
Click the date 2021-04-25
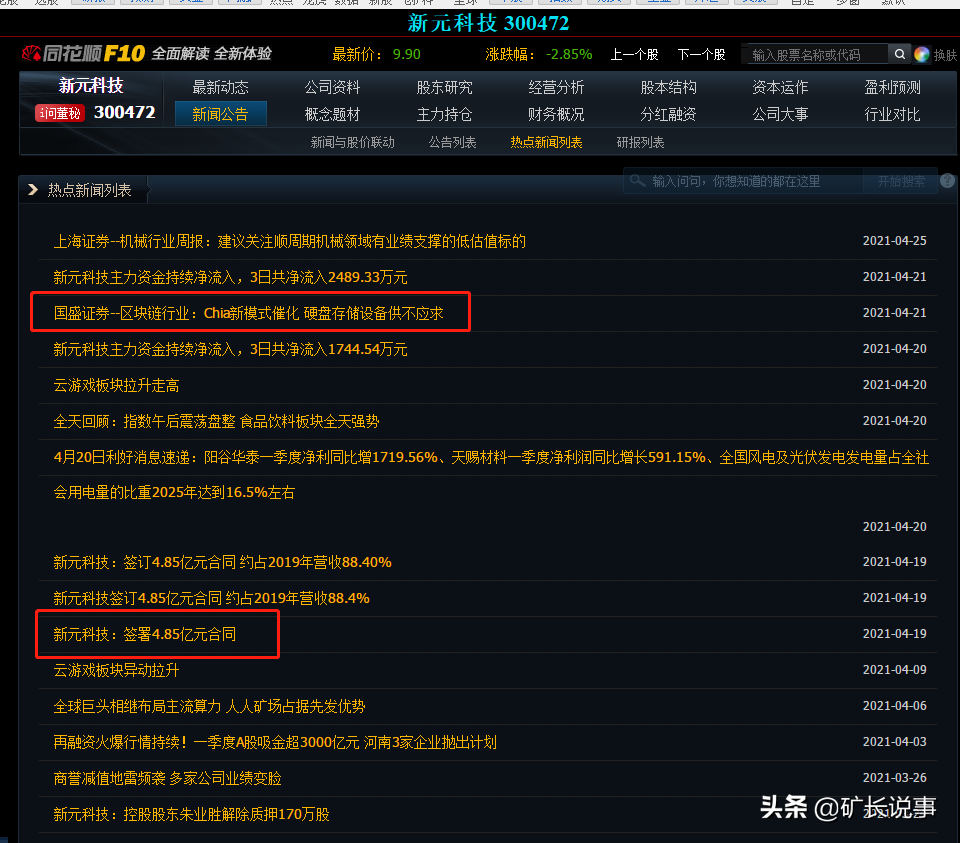[894, 241]
